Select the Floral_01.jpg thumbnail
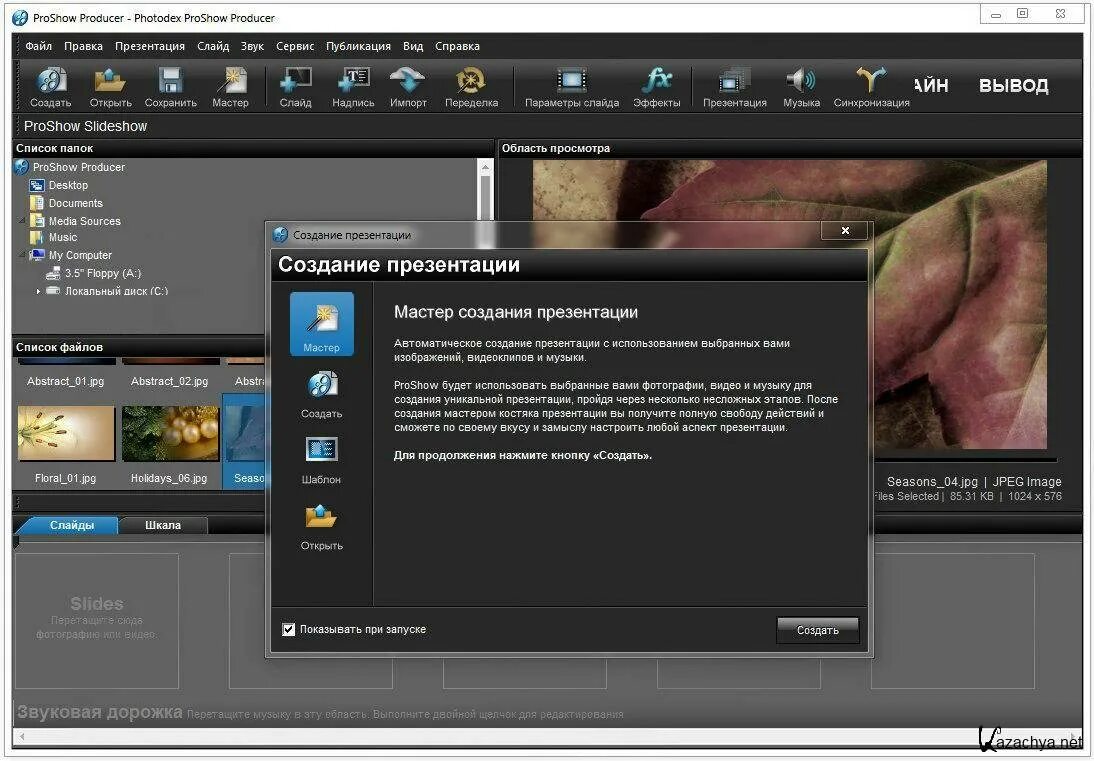The height and width of the screenshot is (761, 1094). 66,434
